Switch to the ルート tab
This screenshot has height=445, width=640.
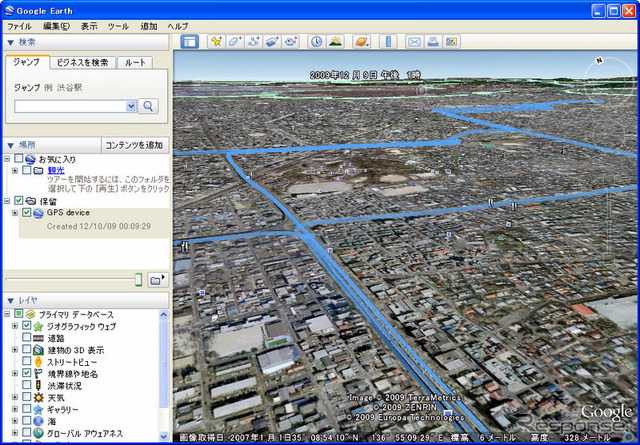pyautogui.click(x=135, y=62)
